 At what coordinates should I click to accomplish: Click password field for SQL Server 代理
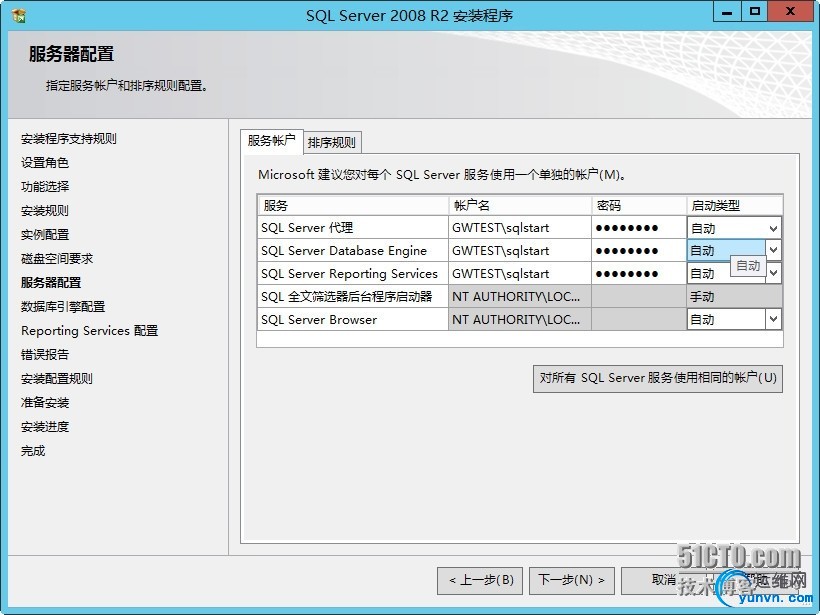point(639,228)
